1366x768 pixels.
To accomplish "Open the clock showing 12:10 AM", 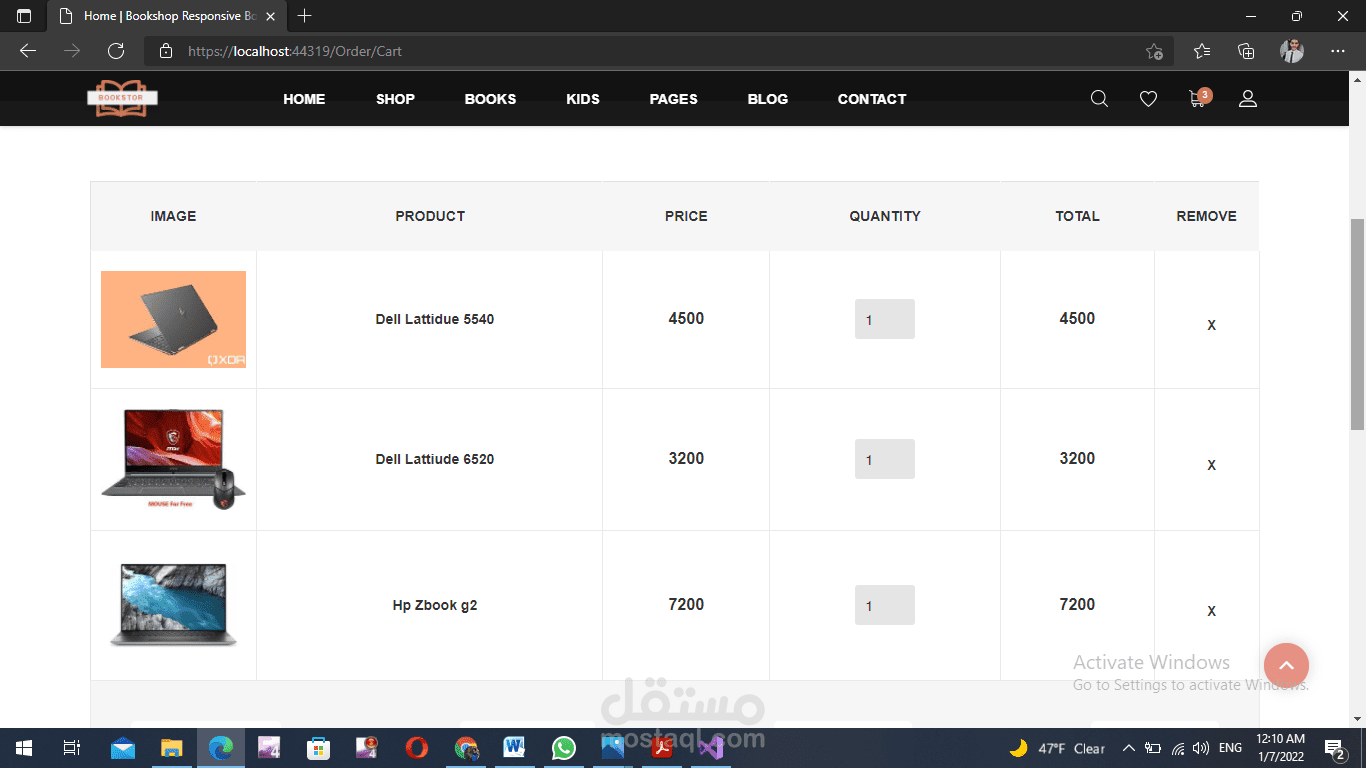I will pos(1281,748).
